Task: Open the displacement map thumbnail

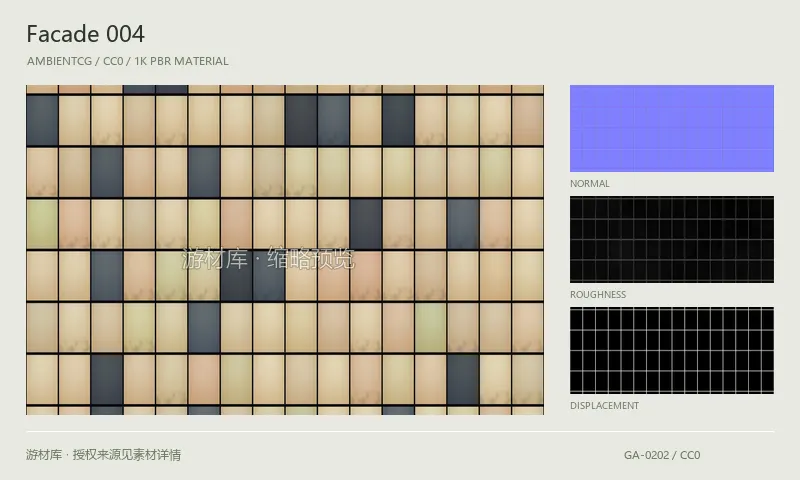Action: click(671, 350)
